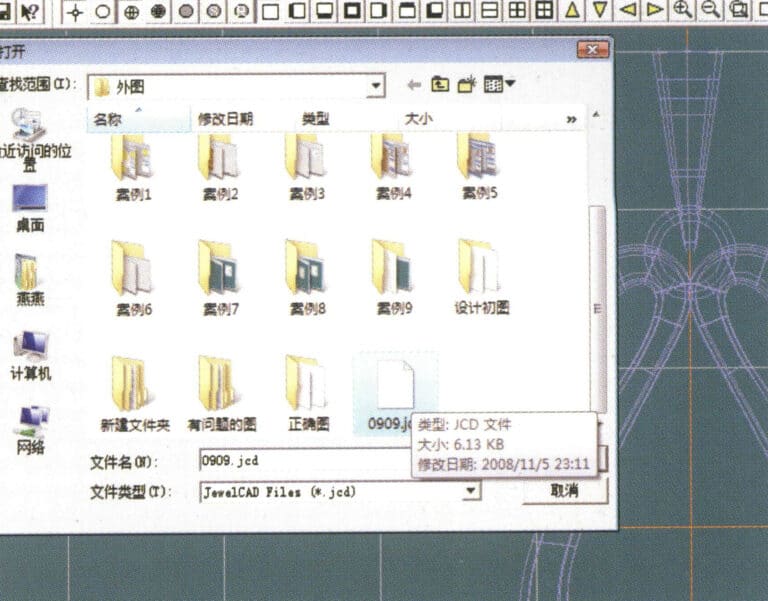Click the zoom in magnifier icon

coord(683,10)
